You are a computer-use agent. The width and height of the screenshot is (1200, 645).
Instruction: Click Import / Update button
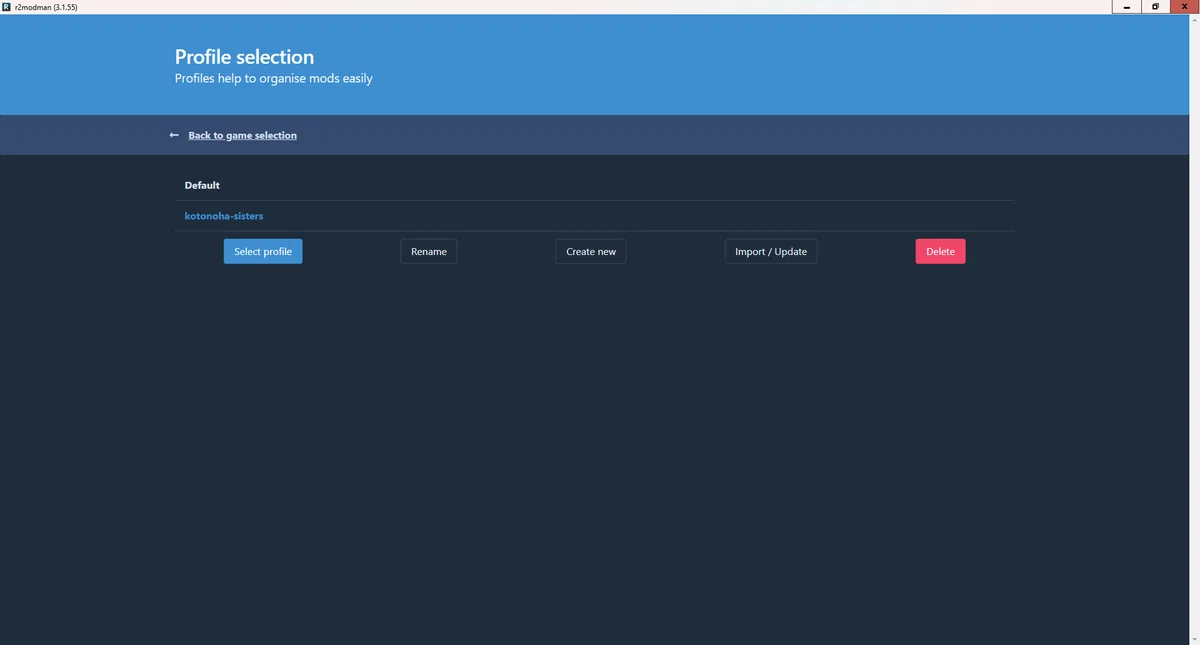point(771,251)
